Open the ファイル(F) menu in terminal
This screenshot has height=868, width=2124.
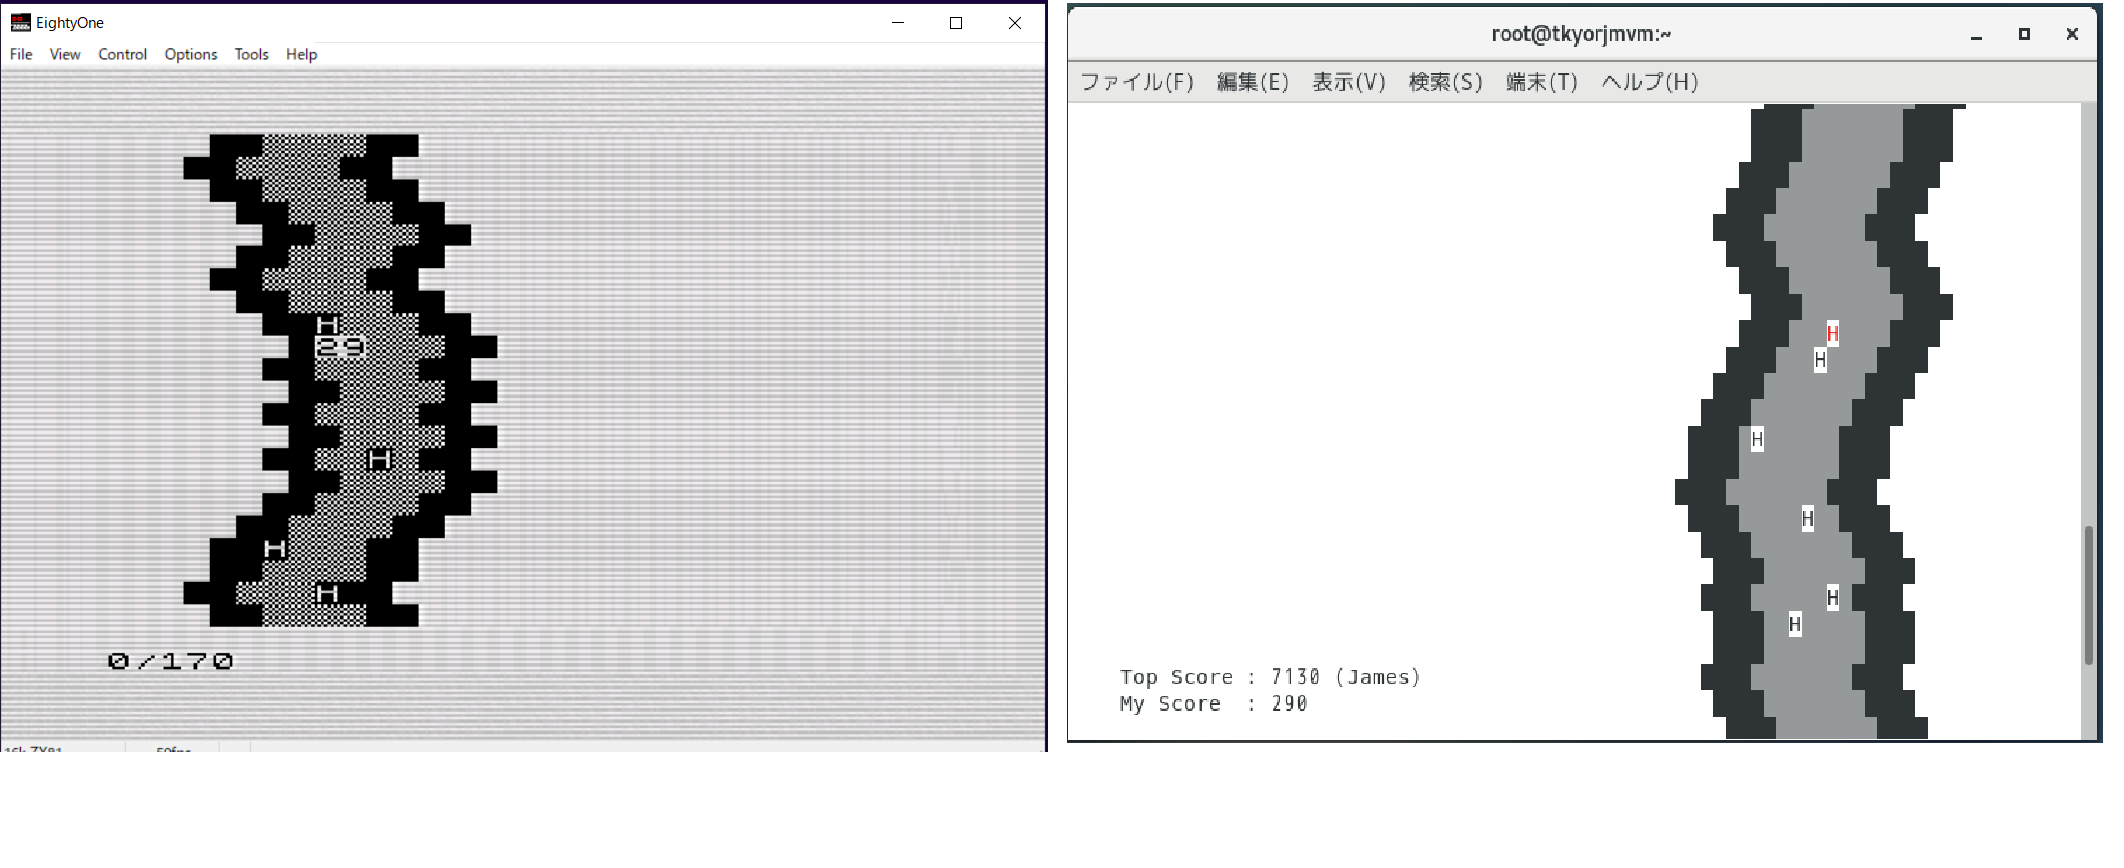(x=1137, y=82)
